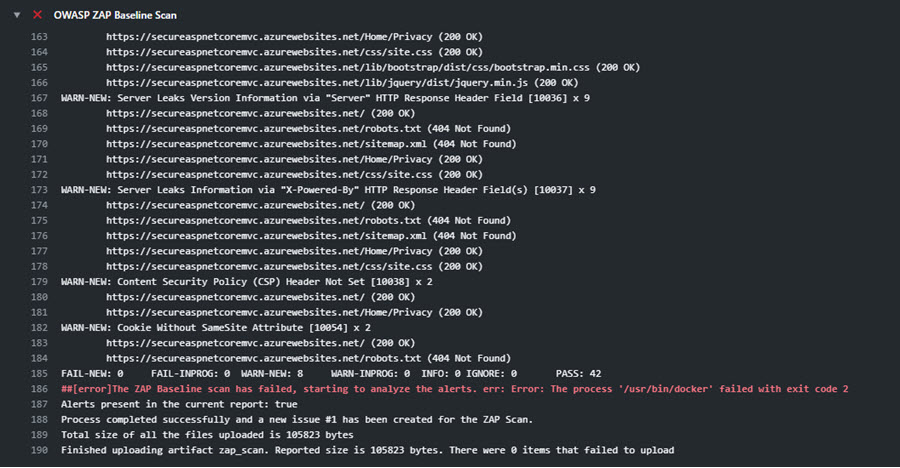The image size is (900, 468).
Task: Select log line number 163
Action: coord(39,37)
